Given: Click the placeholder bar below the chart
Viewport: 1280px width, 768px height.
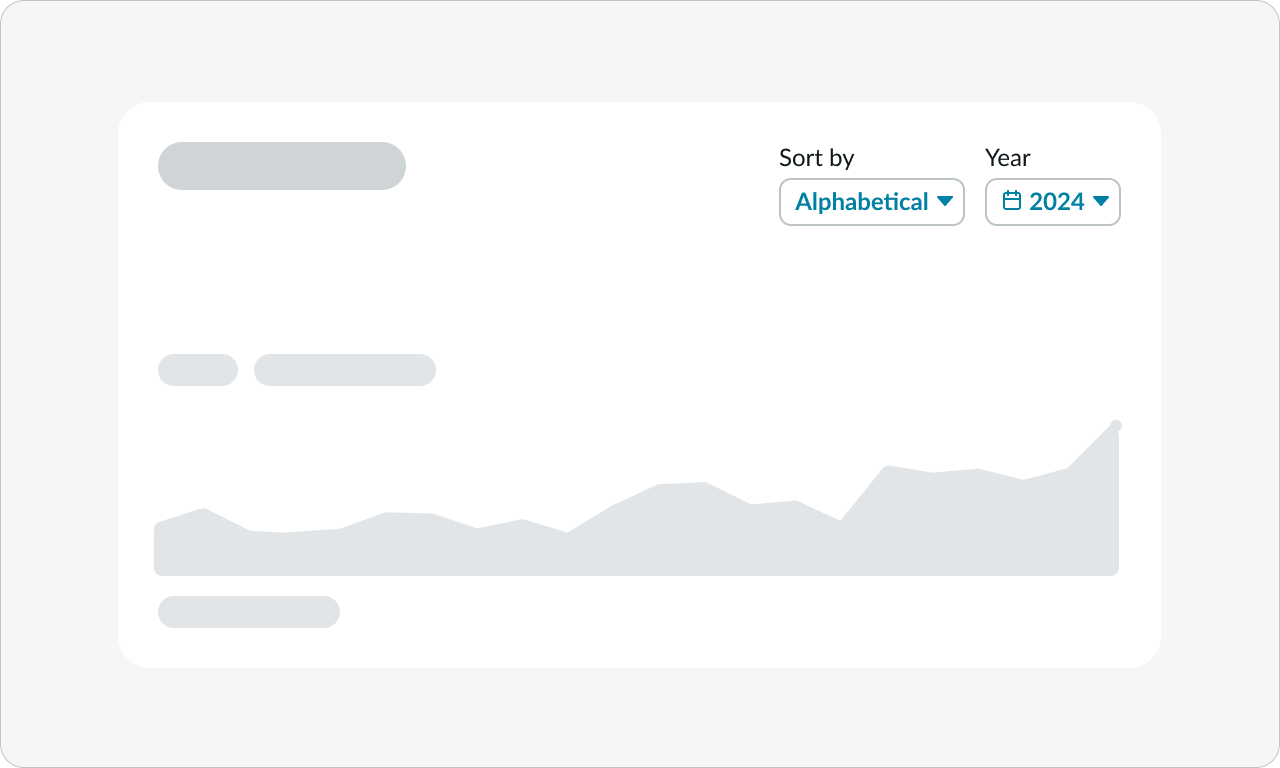Looking at the screenshot, I should pos(248,612).
